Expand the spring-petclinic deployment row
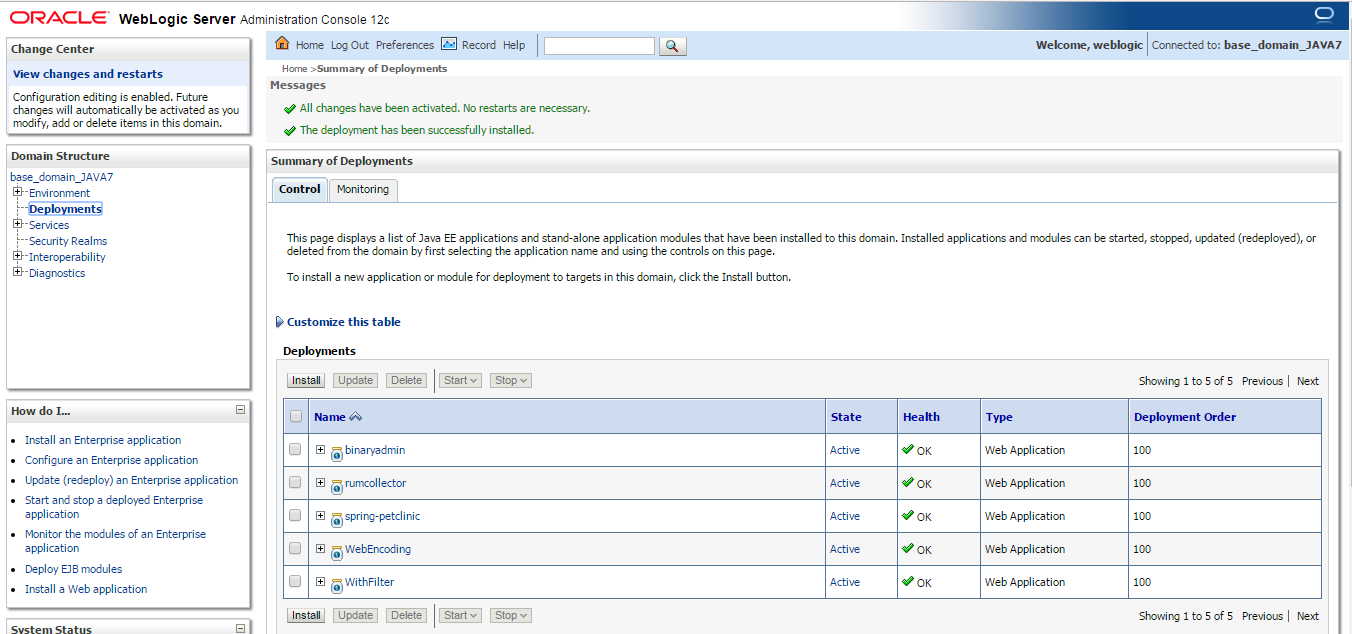Image resolution: width=1352 pixels, height=634 pixels. tap(321, 515)
